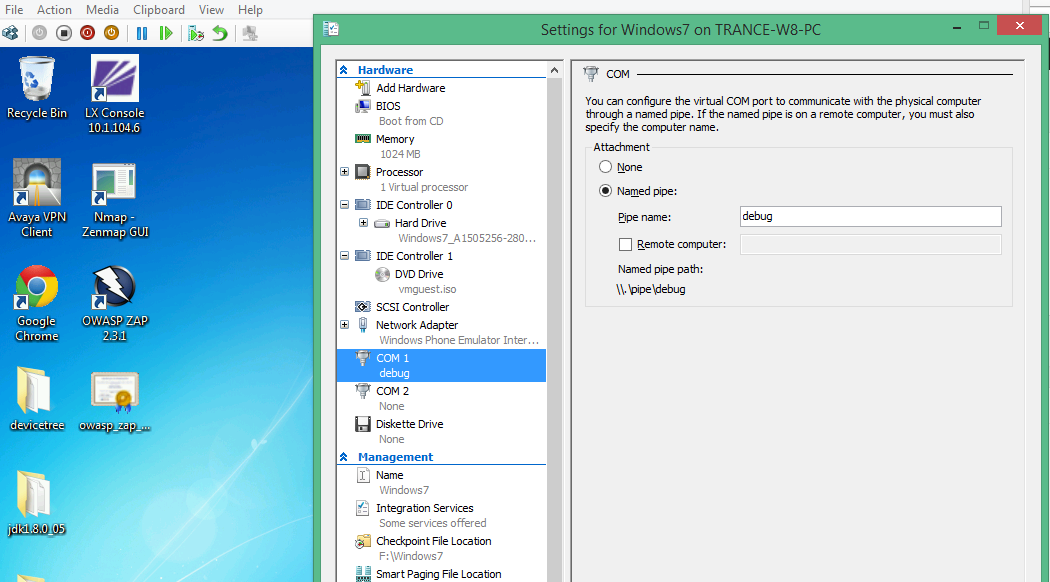Choose the Named pipe attachment option
Screen dimensions: 1050x582
pyautogui.click(x=605, y=191)
